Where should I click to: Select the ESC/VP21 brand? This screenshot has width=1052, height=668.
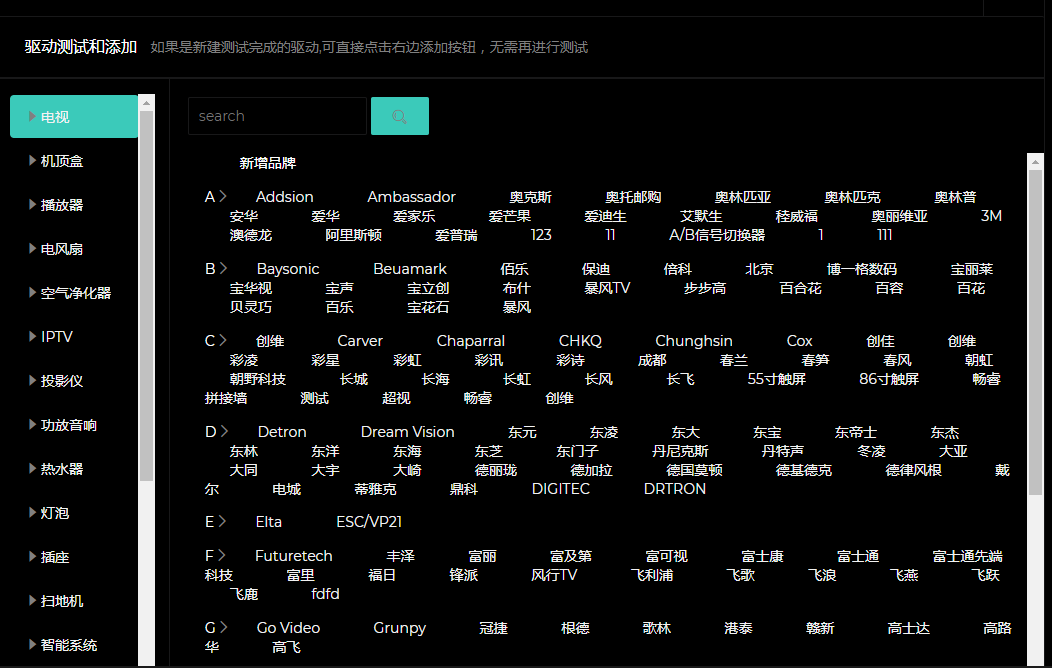368,522
